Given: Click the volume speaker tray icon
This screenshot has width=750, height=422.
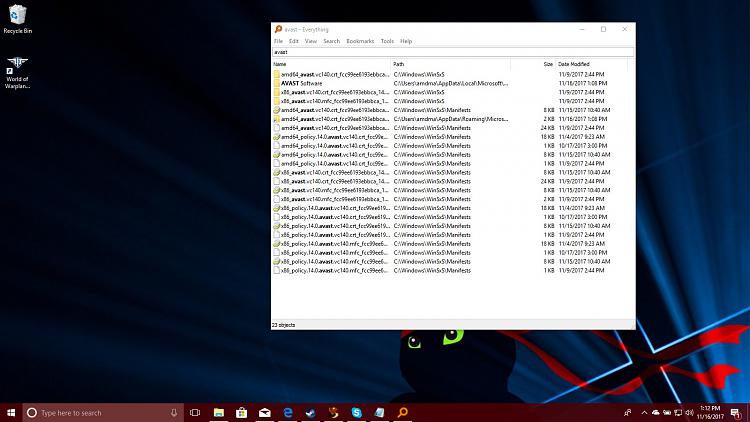Looking at the screenshot, I should click(x=689, y=412).
